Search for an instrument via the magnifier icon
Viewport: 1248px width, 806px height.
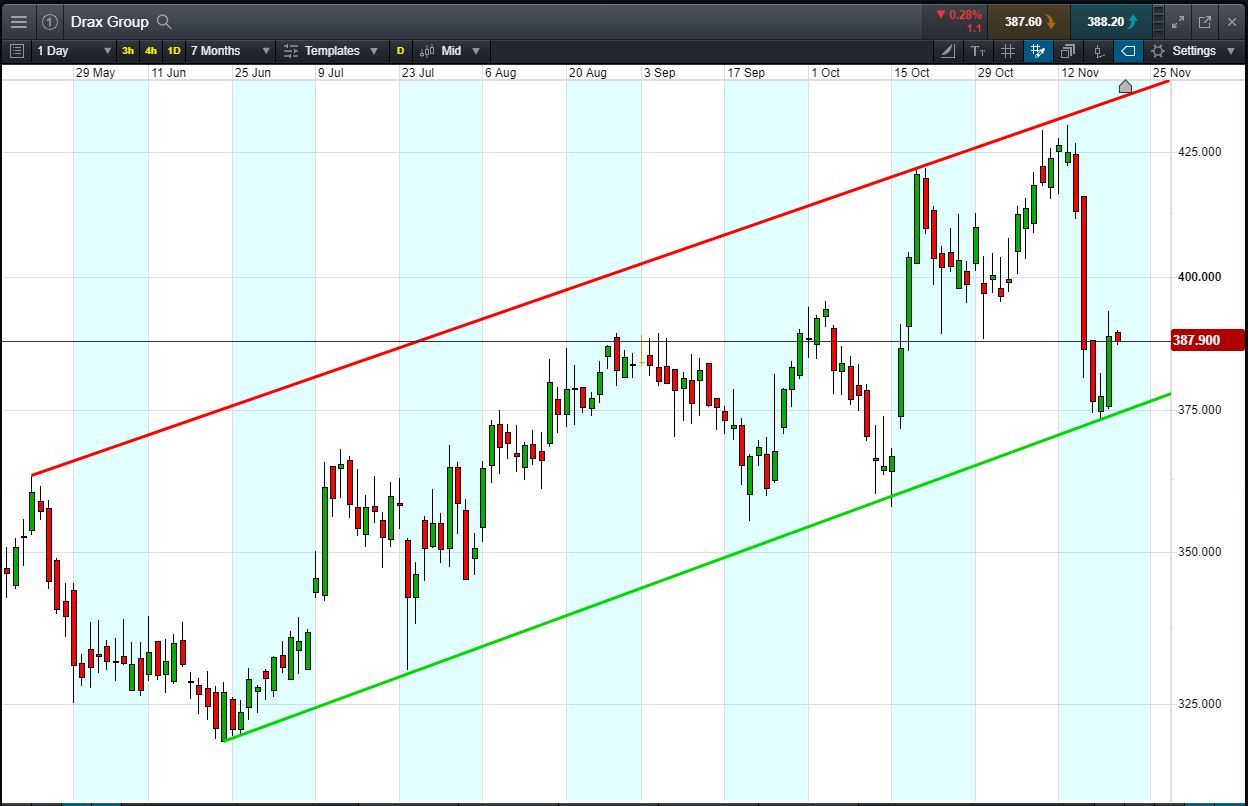pyautogui.click(x=165, y=21)
